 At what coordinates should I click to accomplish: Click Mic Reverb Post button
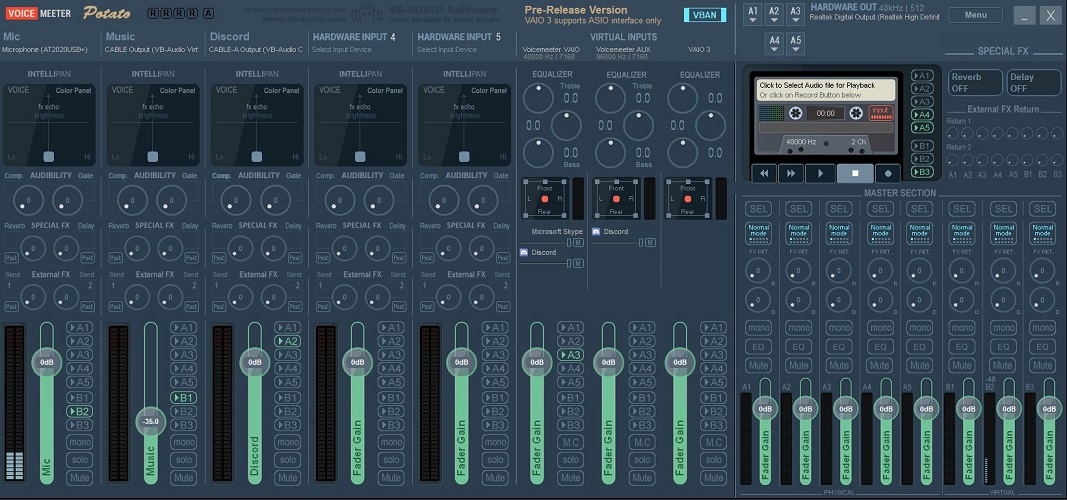click(x=11, y=258)
